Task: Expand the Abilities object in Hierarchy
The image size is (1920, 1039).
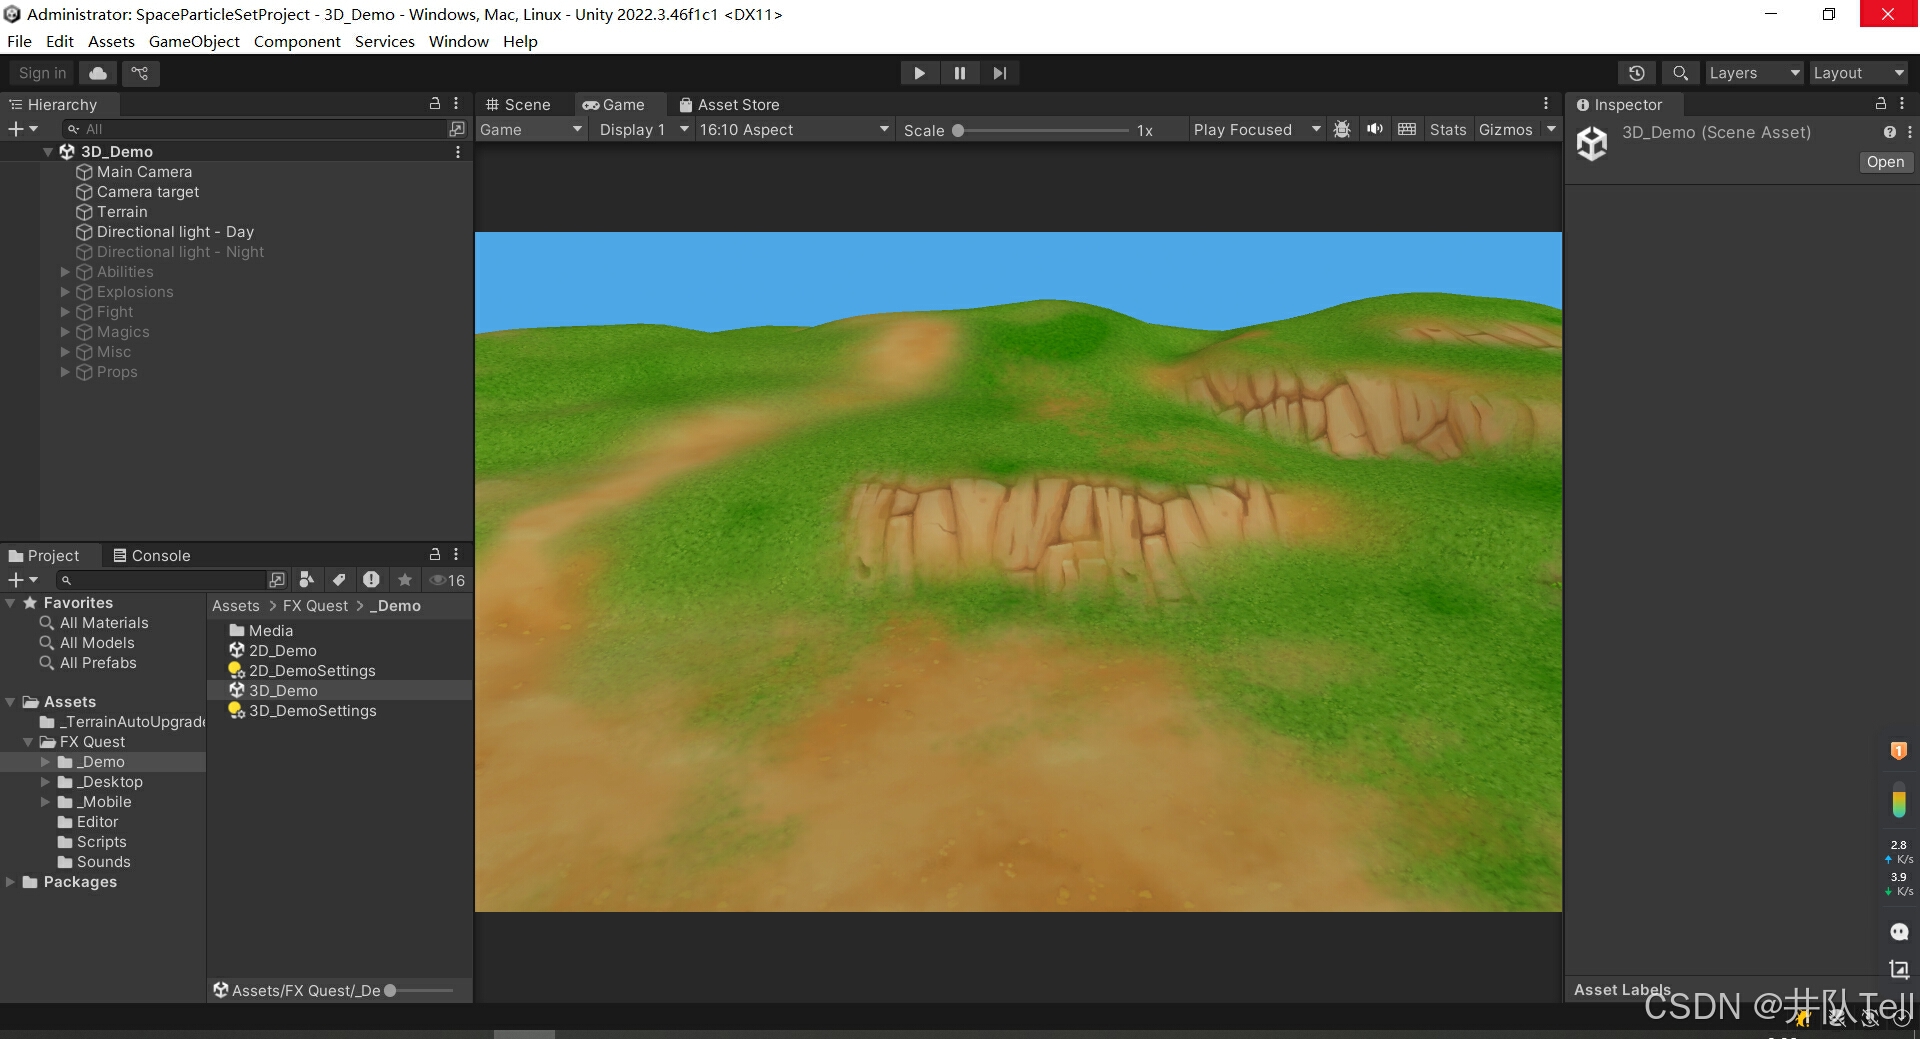Action: [65, 272]
